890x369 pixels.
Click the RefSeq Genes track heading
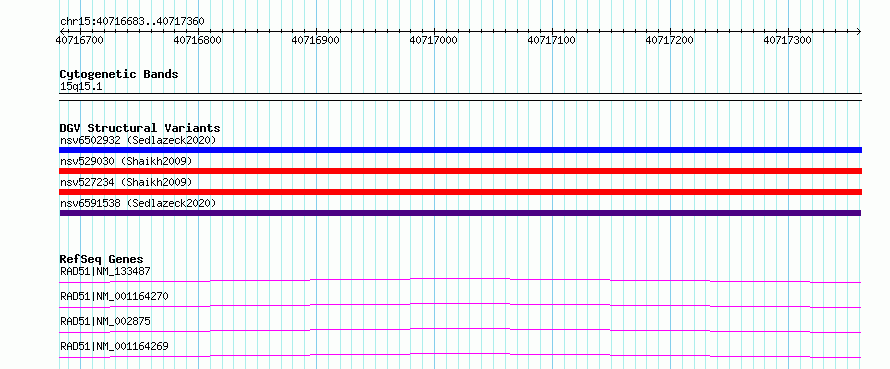pos(101,259)
